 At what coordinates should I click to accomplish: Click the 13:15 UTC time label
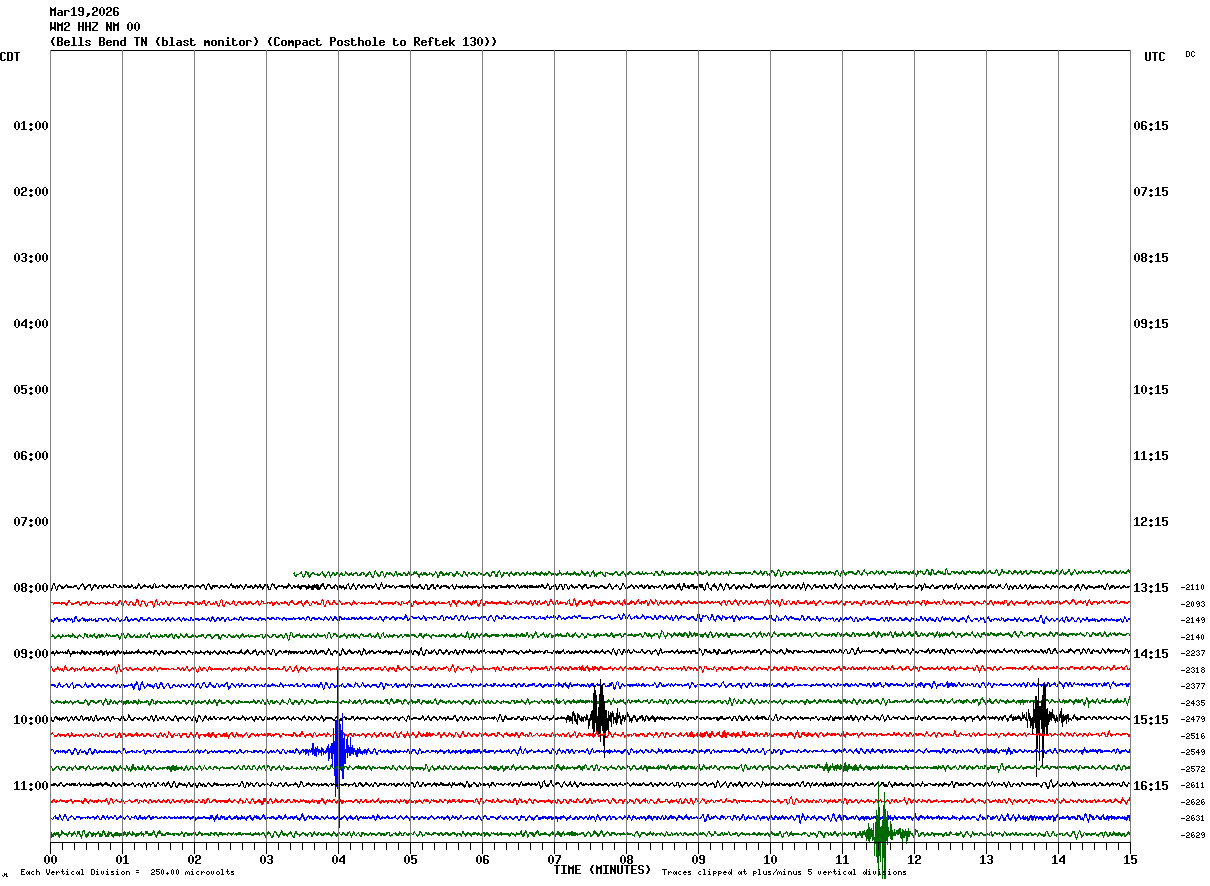(x=1150, y=588)
